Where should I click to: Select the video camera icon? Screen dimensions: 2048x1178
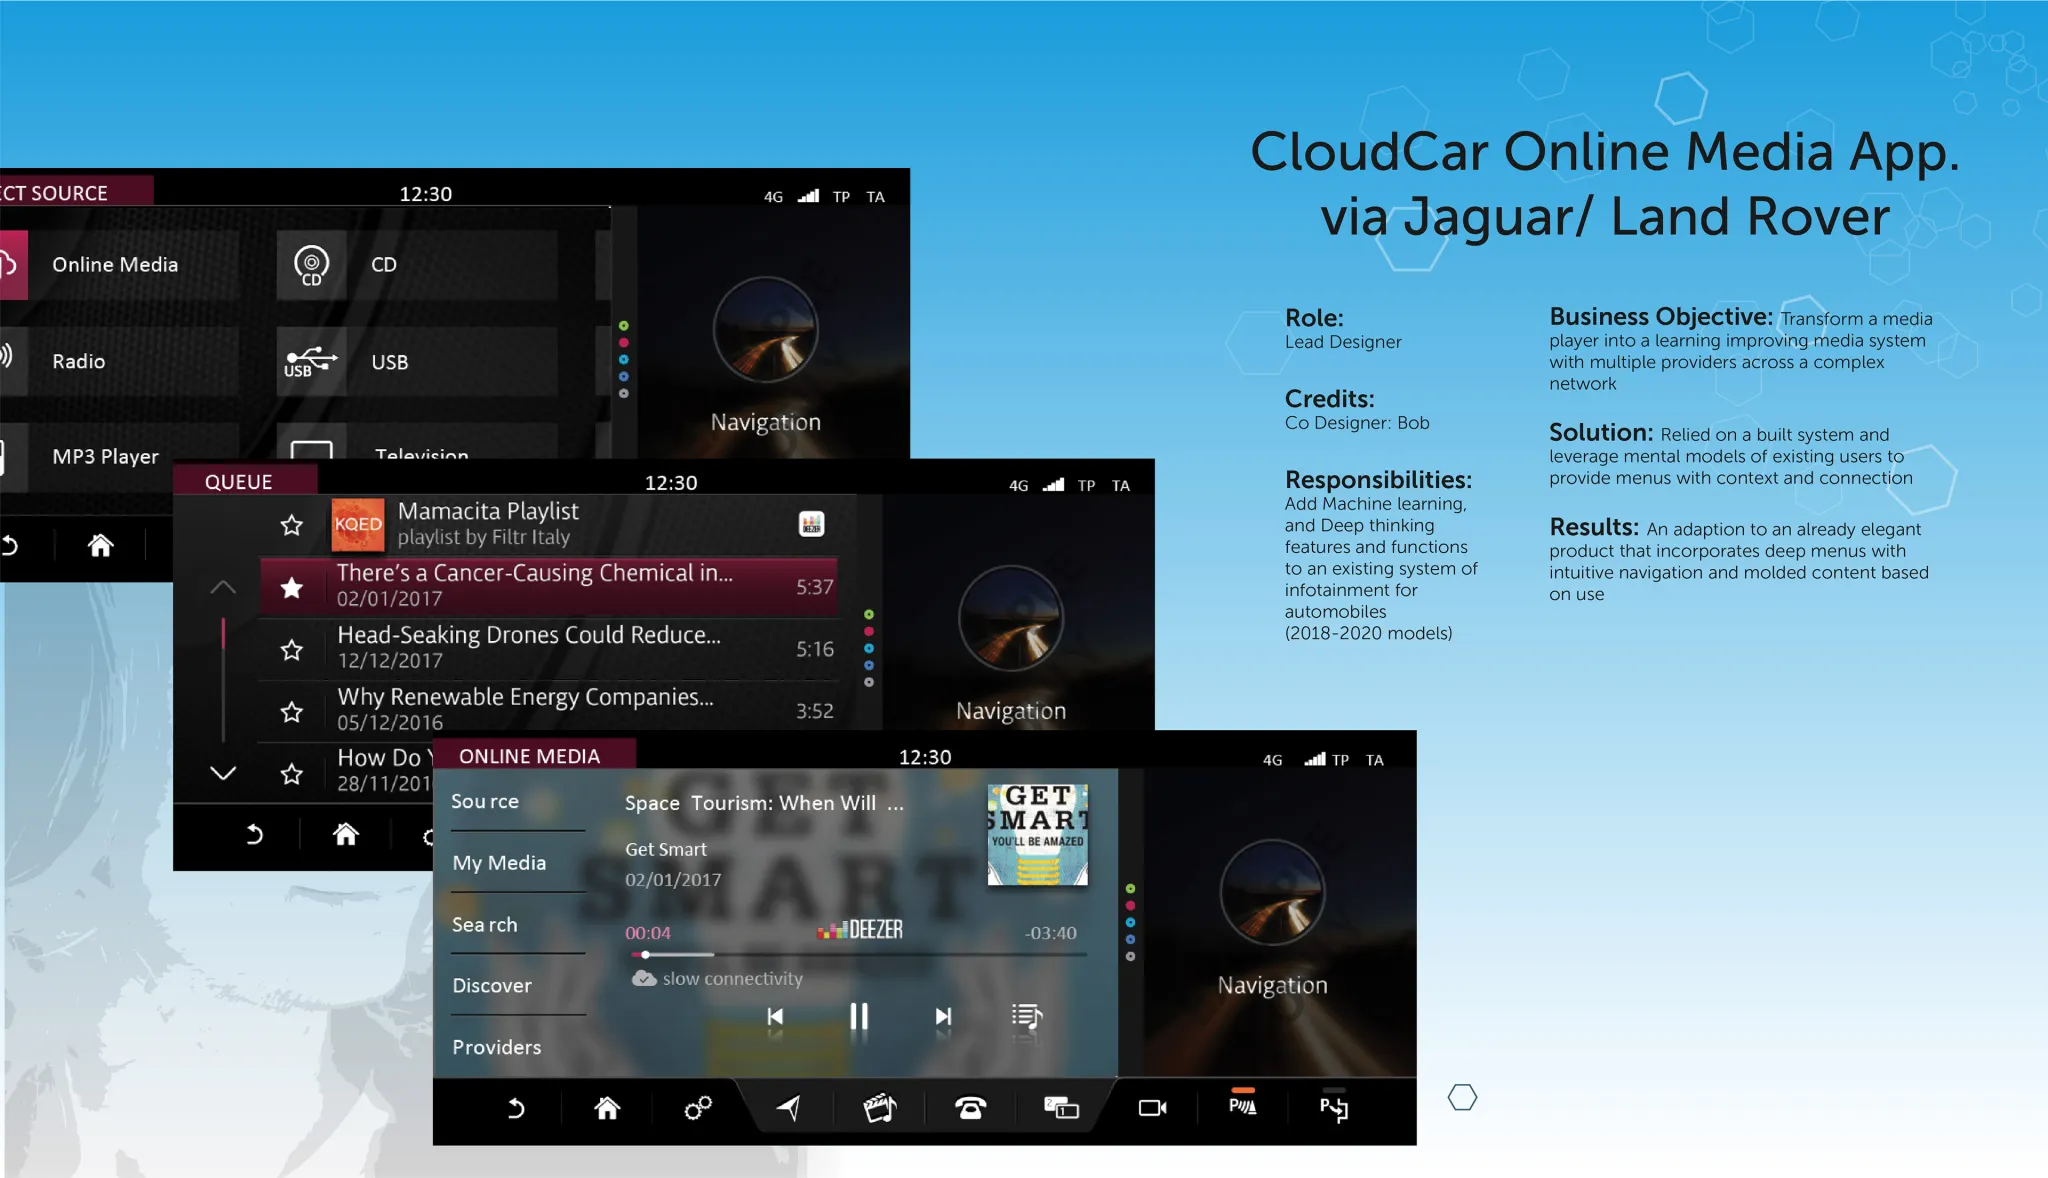(x=1154, y=1108)
